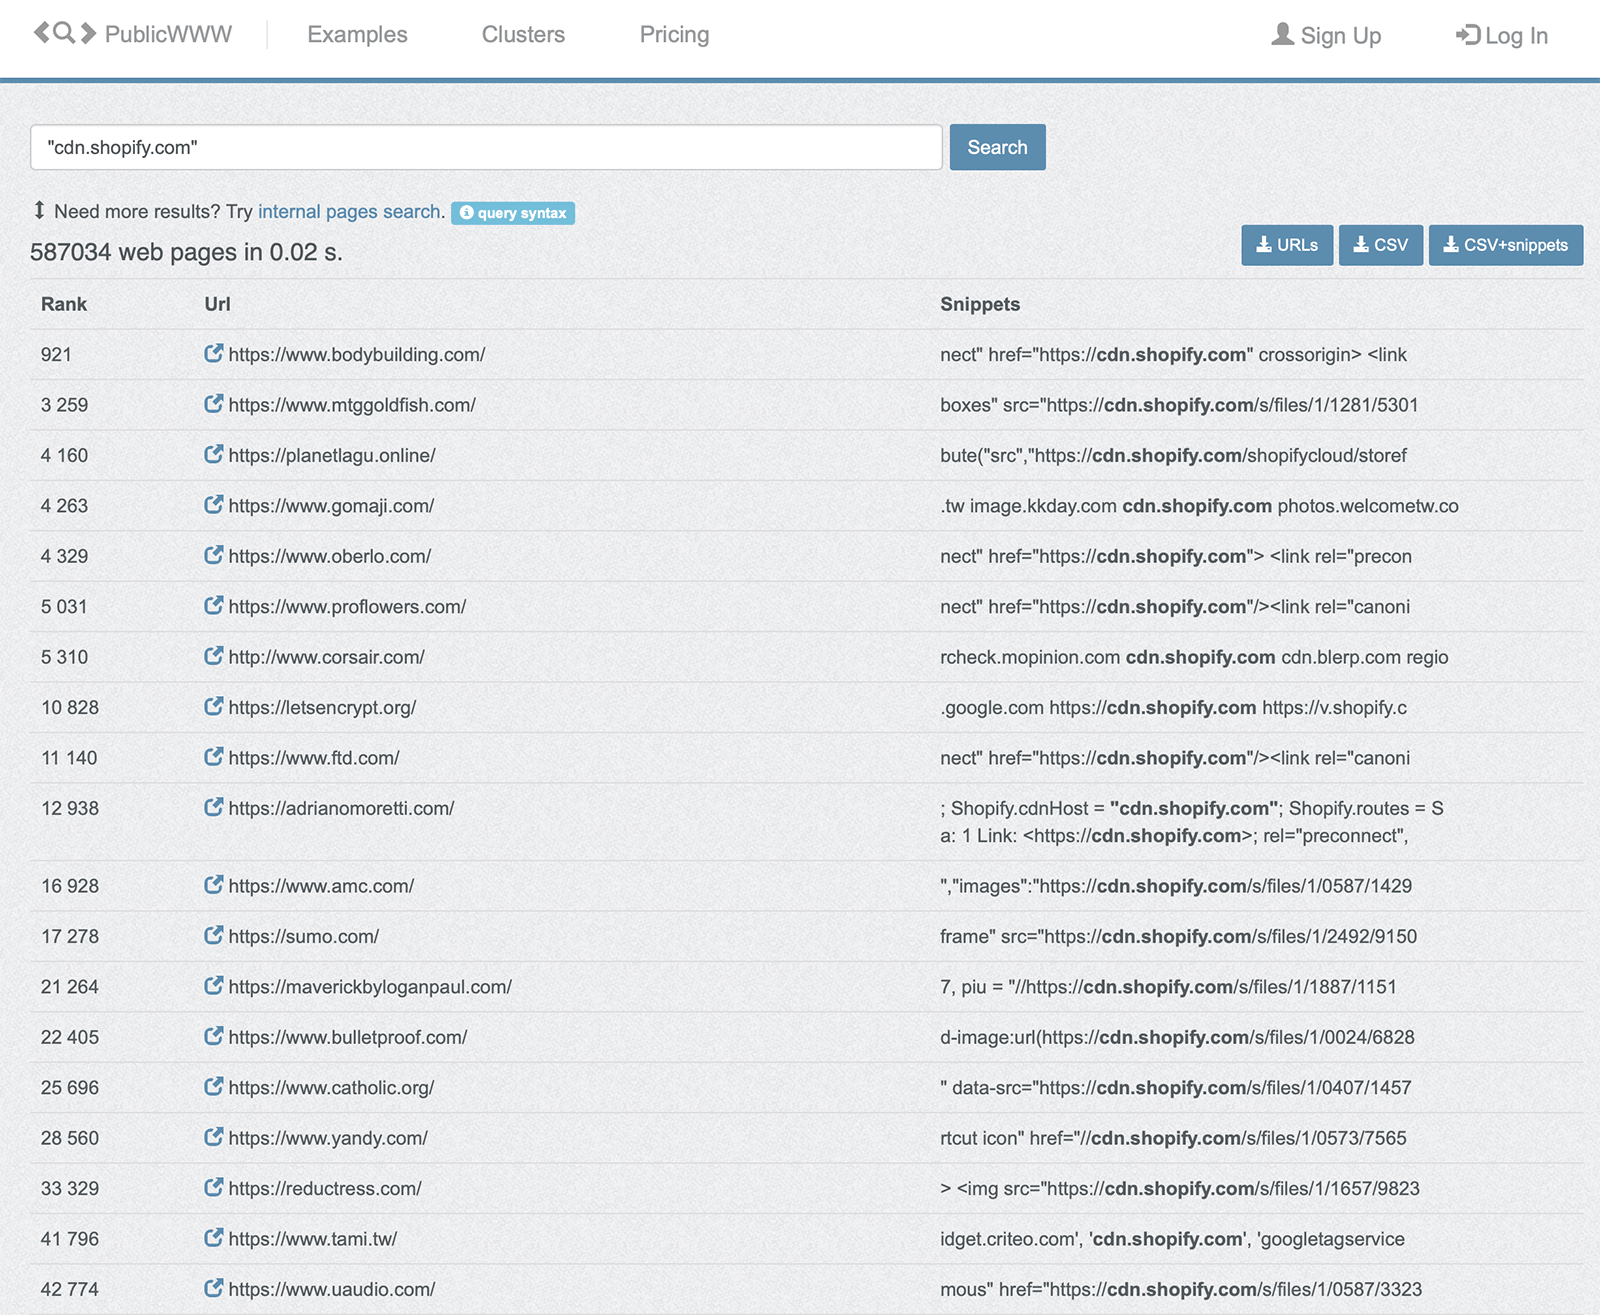Open https://reductress.com/ URL link
Image resolution: width=1600 pixels, height=1315 pixels.
pyautogui.click(x=325, y=1189)
